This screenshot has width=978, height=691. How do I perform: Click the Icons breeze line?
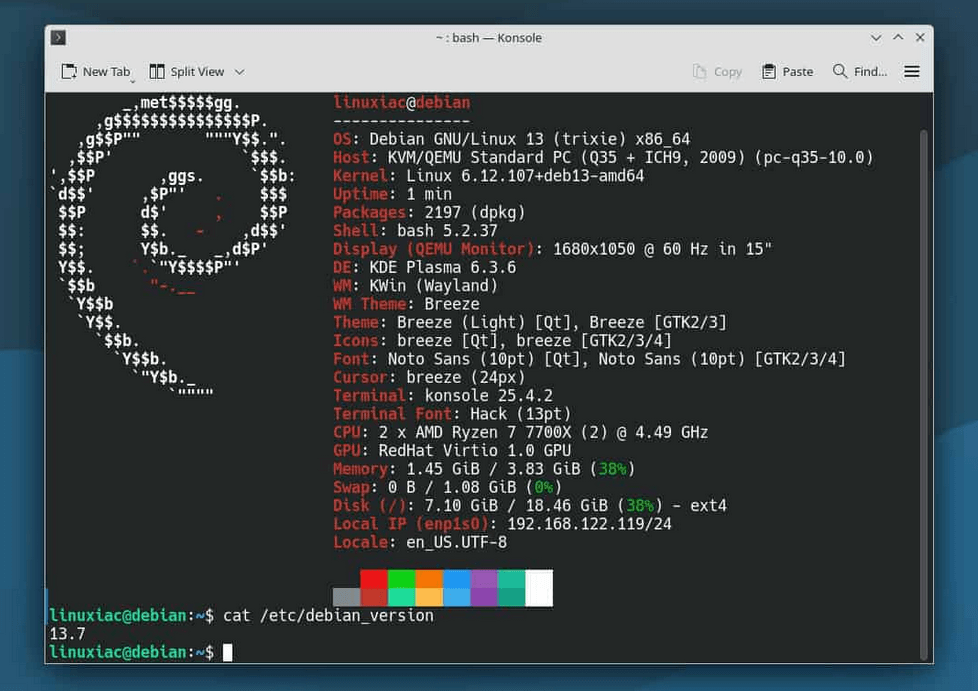pos(502,341)
